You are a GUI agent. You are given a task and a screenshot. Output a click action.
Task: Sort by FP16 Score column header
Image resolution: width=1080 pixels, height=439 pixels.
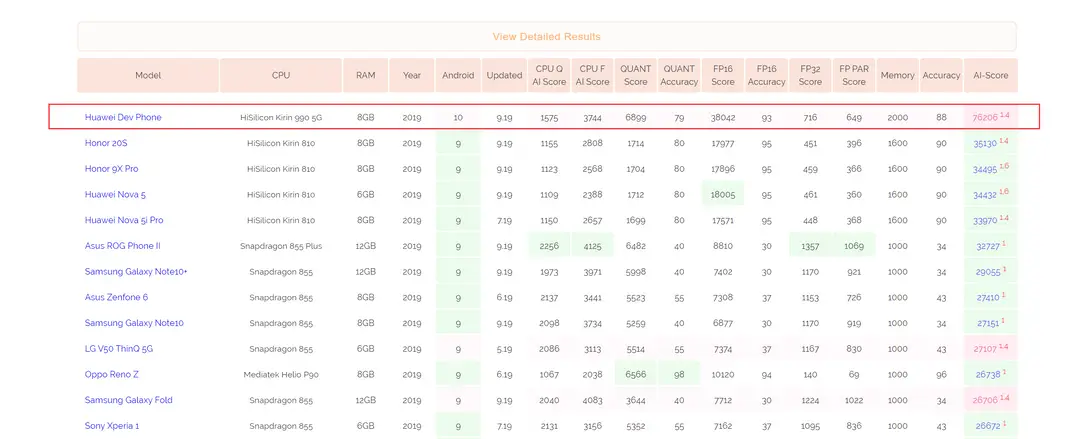coord(723,75)
